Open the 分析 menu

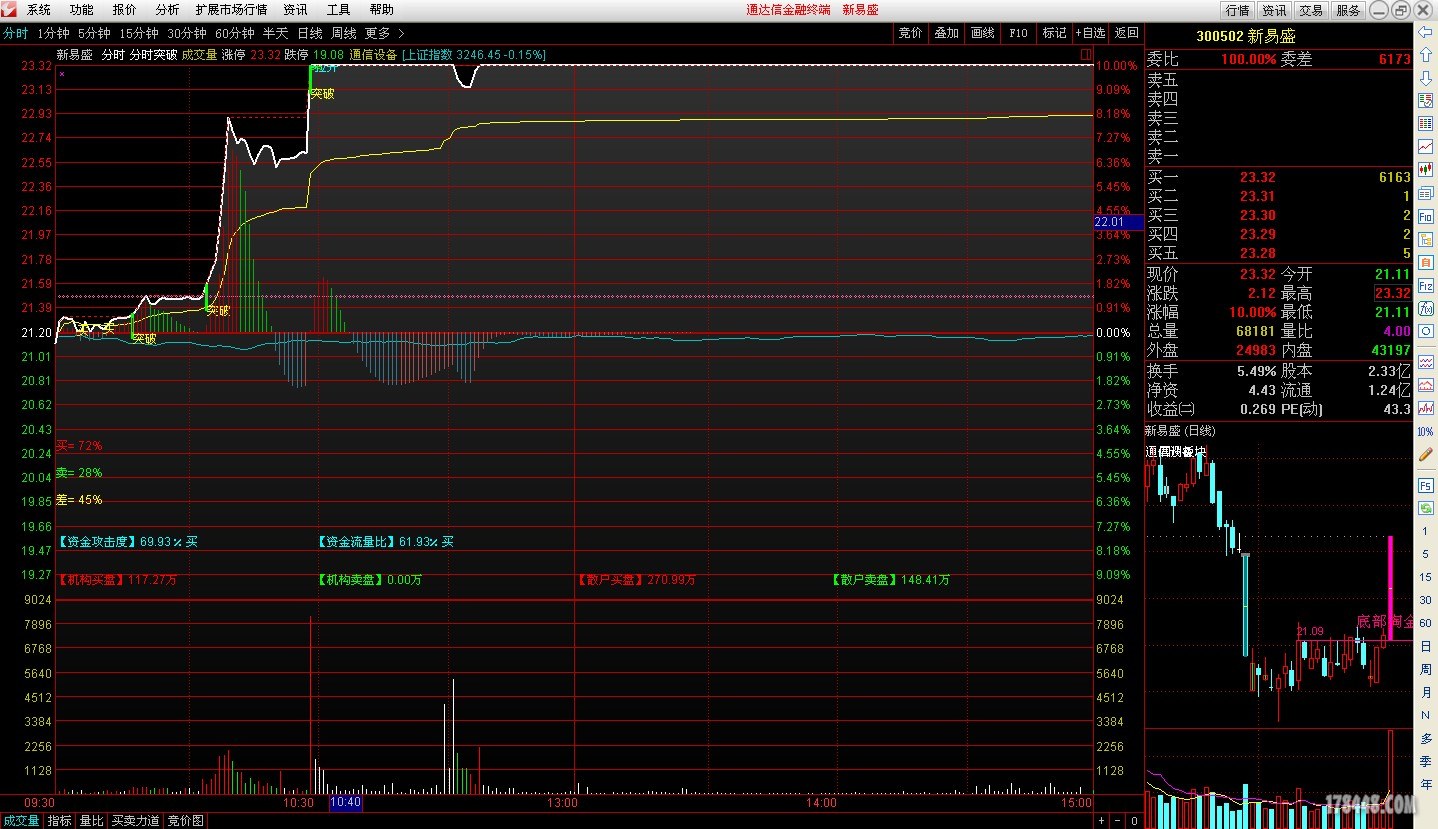pyautogui.click(x=167, y=10)
